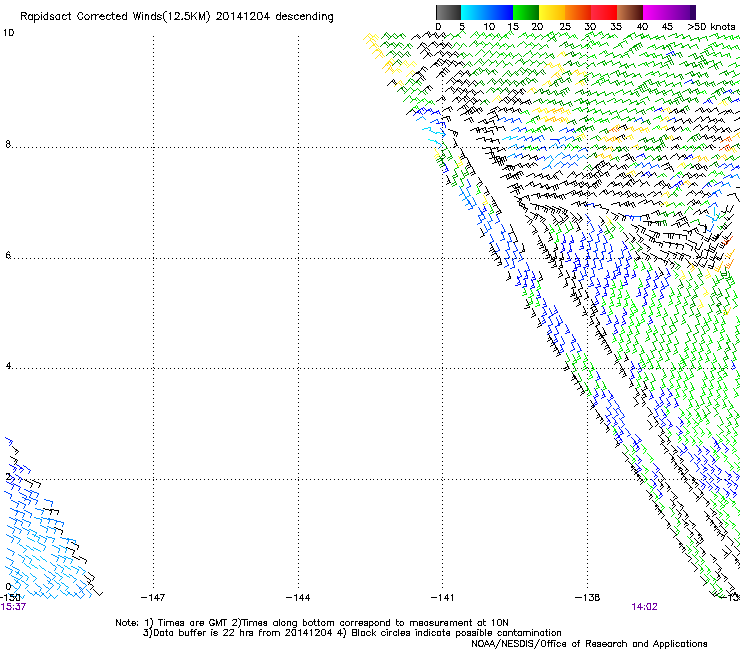The height and width of the screenshot is (650, 740).
Task: Click the orange 25-30 knots legend segment
Action: 578,12
